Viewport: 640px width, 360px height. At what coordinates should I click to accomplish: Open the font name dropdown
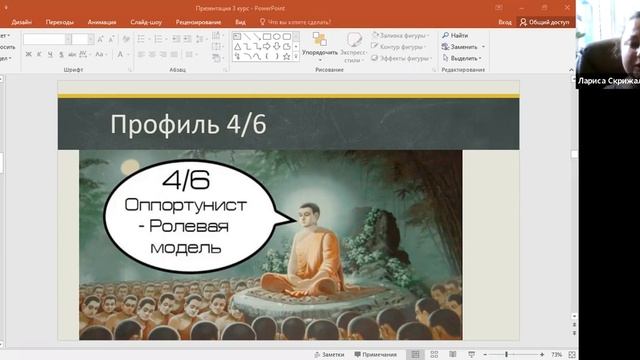(68, 39)
